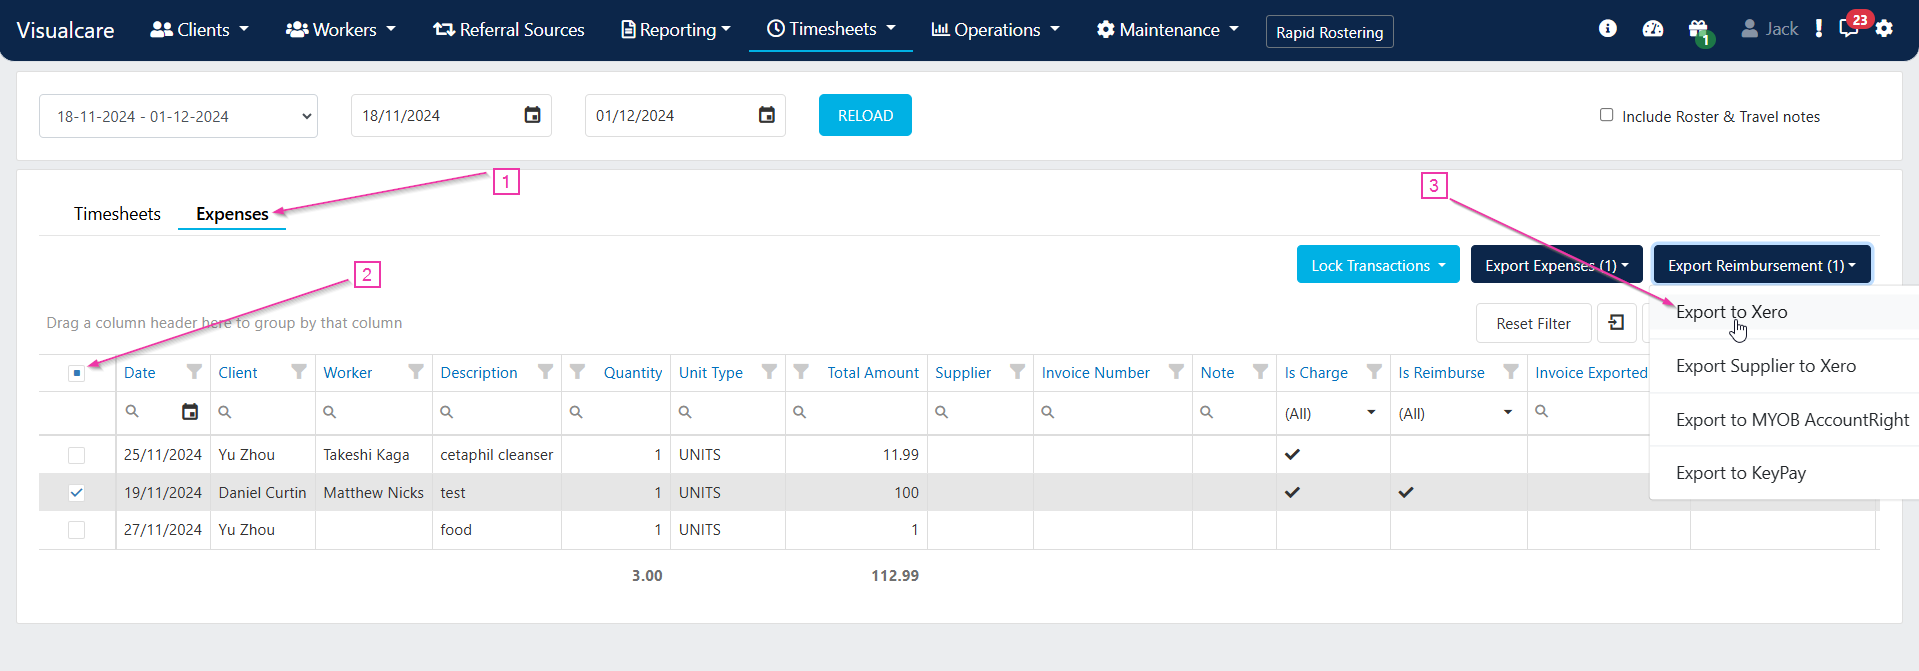Click the export grid icon beside Reset Filter
The height and width of the screenshot is (671, 1919).
(1616, 323)
